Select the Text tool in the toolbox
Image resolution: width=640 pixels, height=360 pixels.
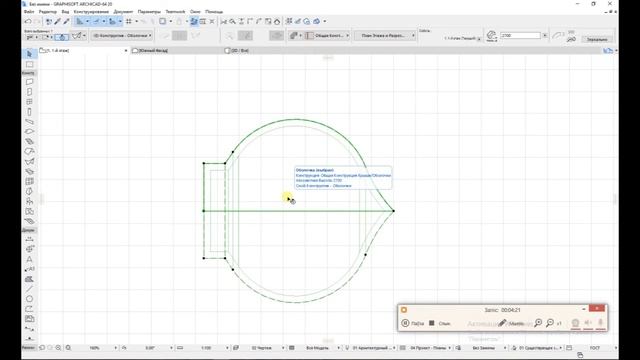[x=29, y=259]
